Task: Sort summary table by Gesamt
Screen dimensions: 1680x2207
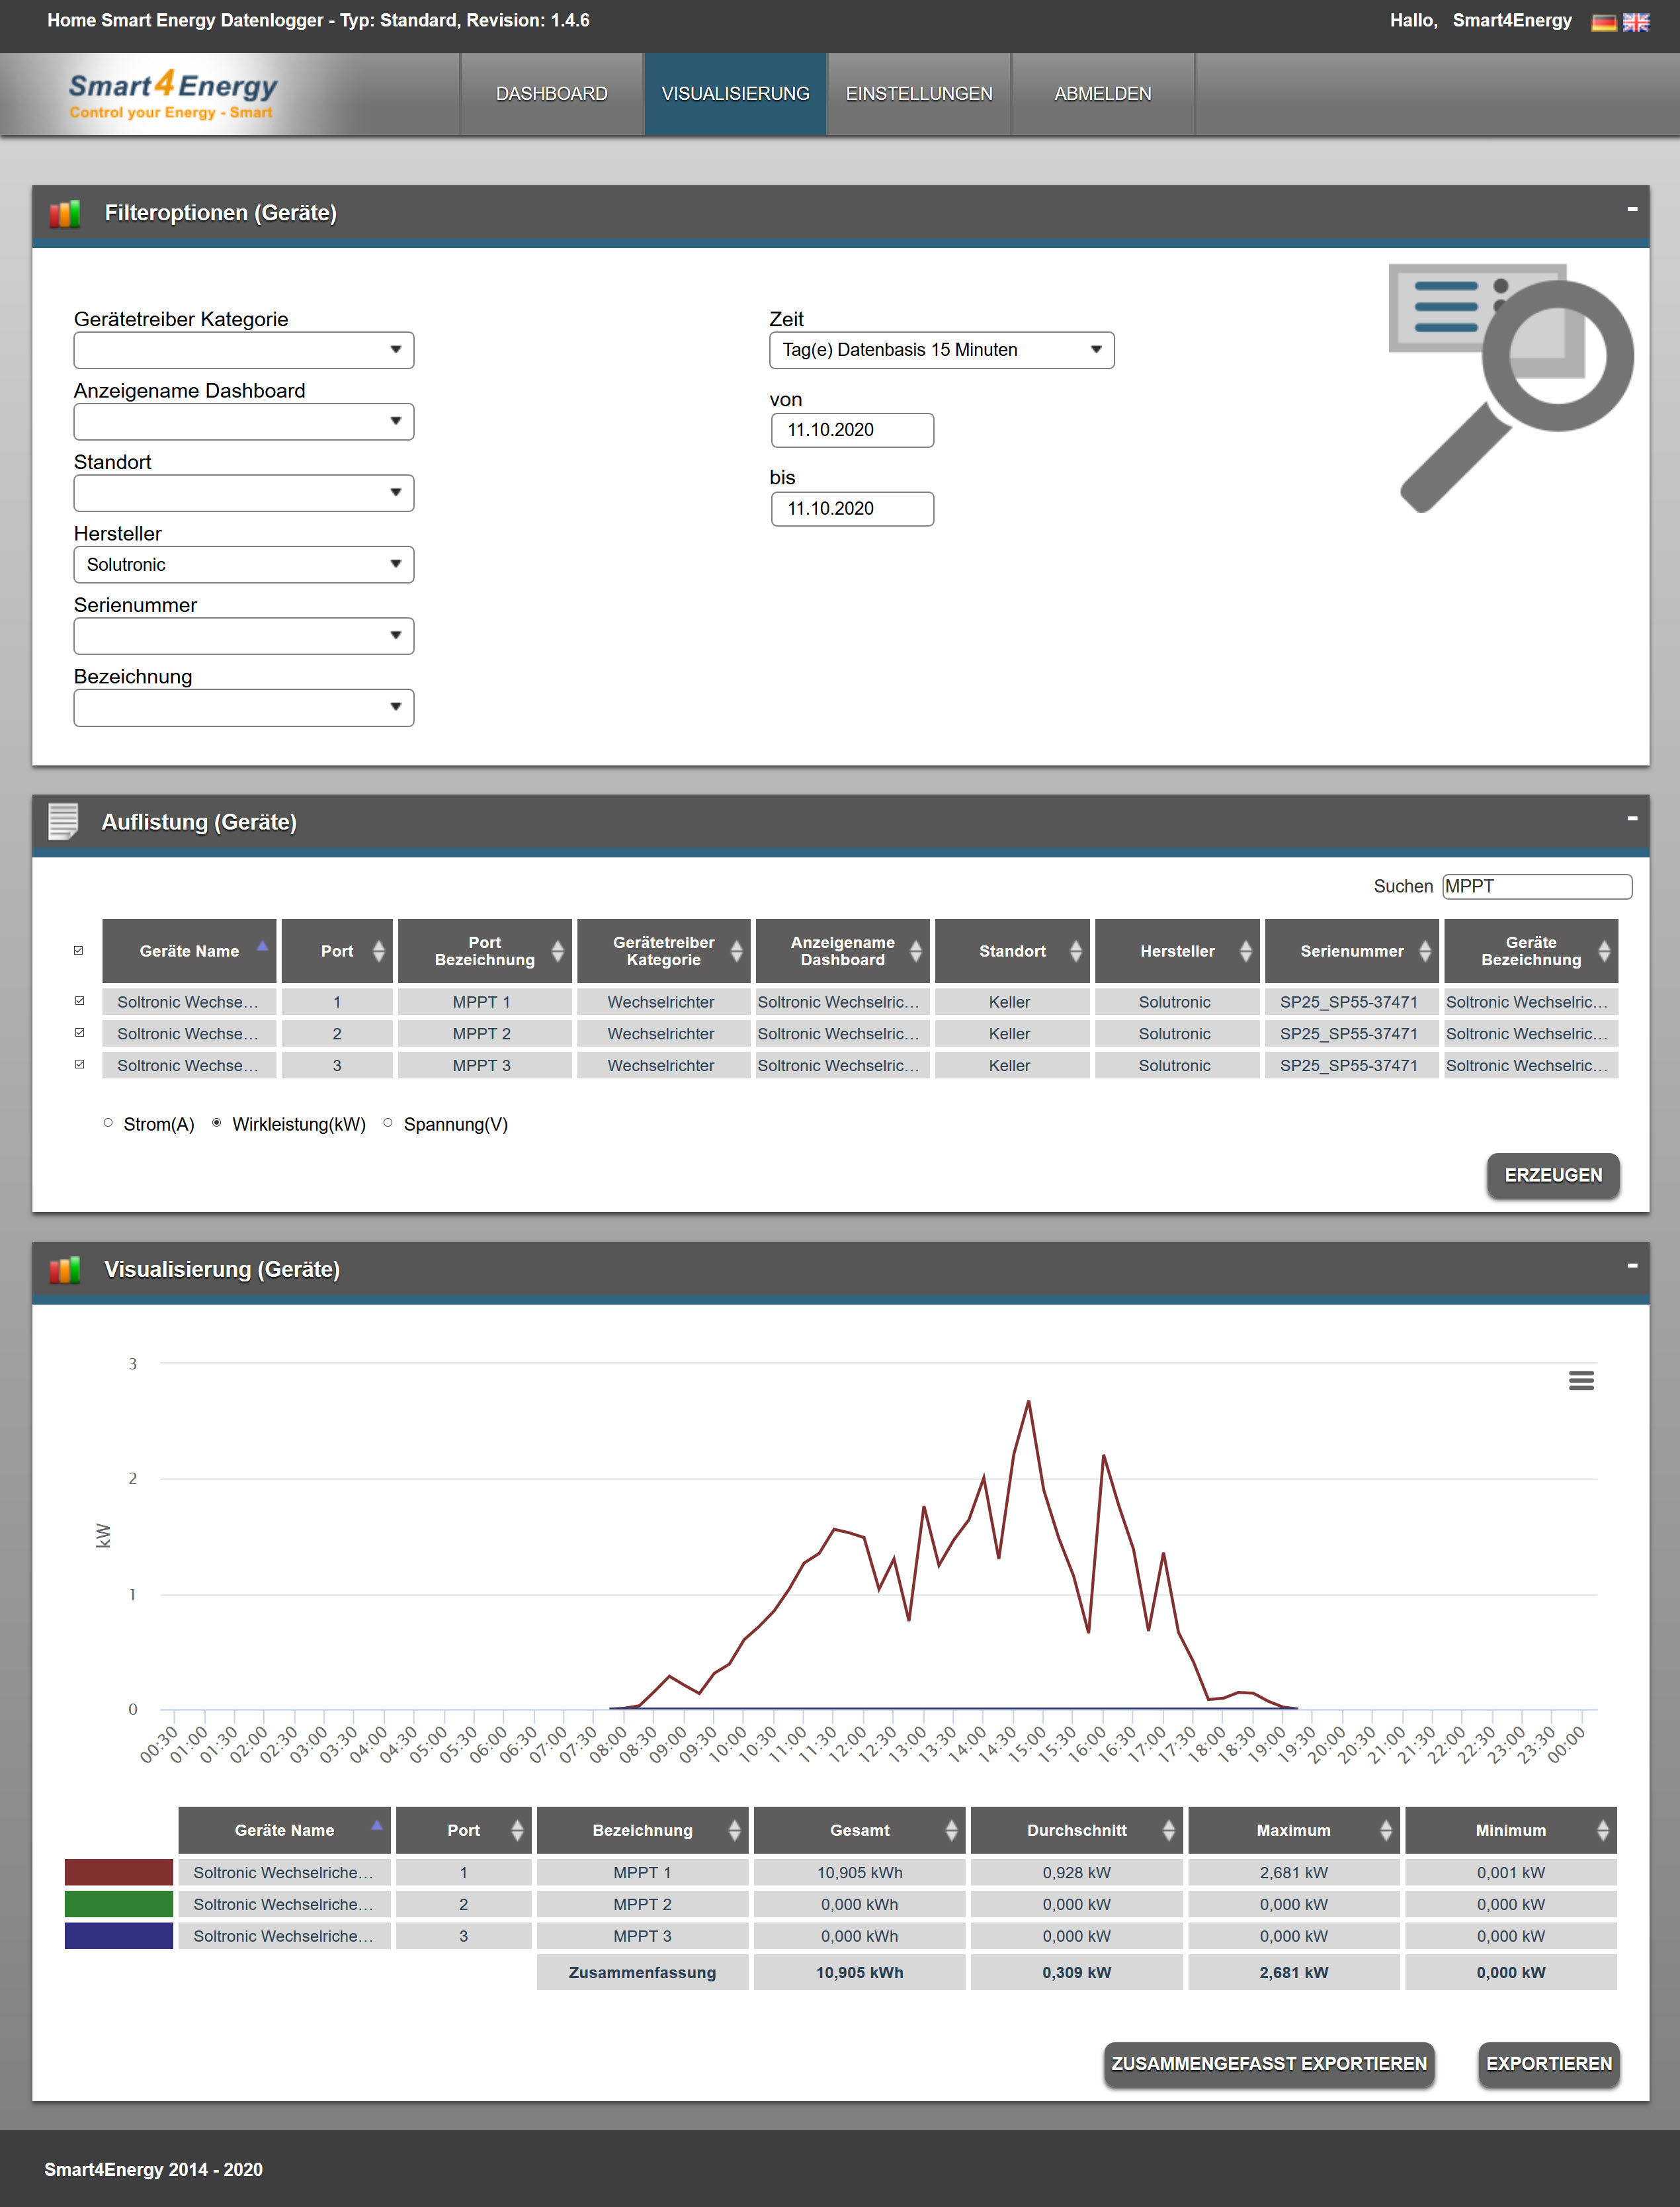Action: pyautogui.click(x=859, y=1829)
